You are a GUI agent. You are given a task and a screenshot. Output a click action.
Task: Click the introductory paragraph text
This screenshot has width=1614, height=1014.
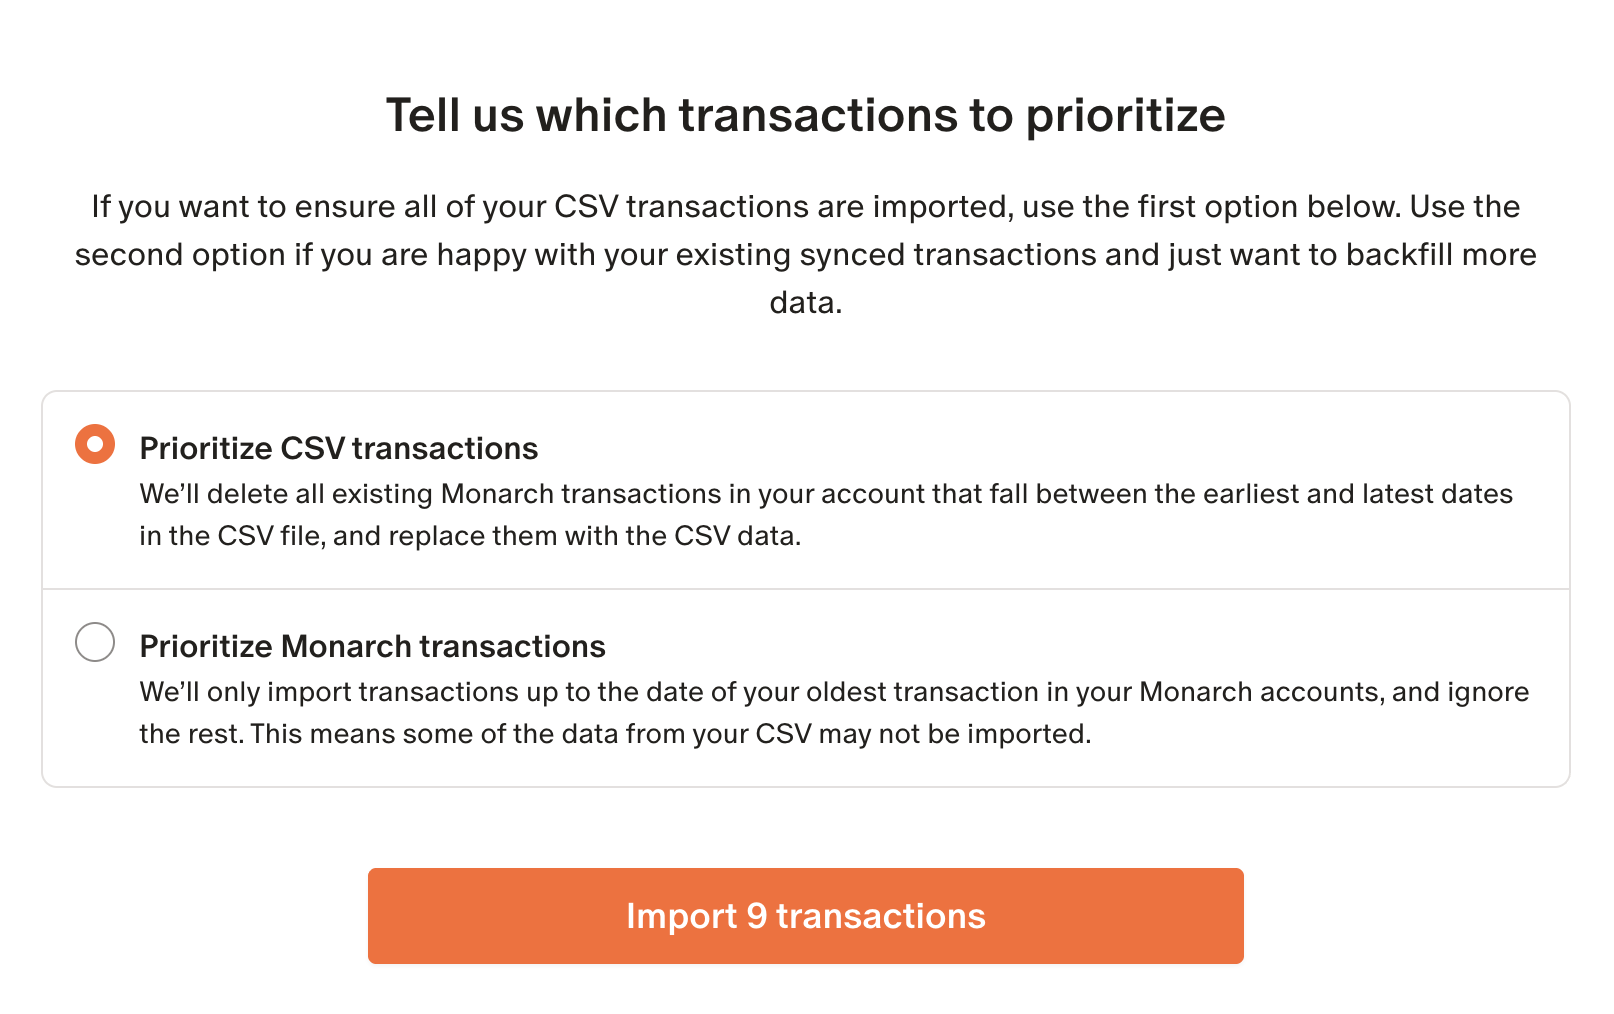point(806,254)
